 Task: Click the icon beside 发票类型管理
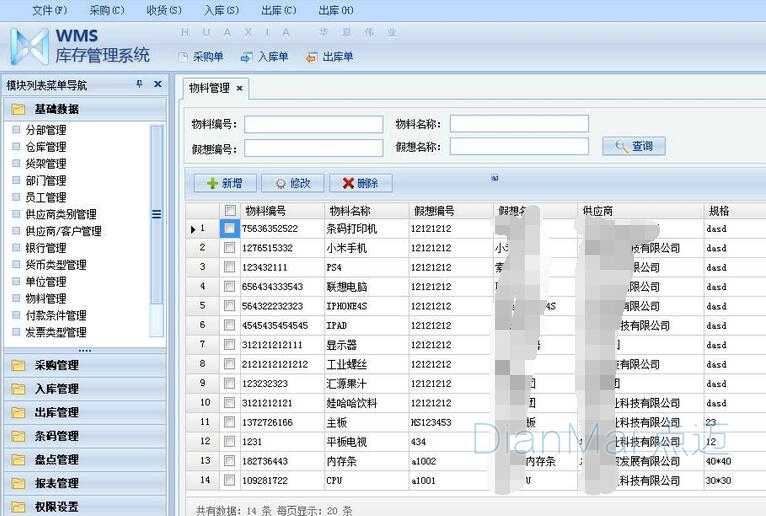[16, 332]
